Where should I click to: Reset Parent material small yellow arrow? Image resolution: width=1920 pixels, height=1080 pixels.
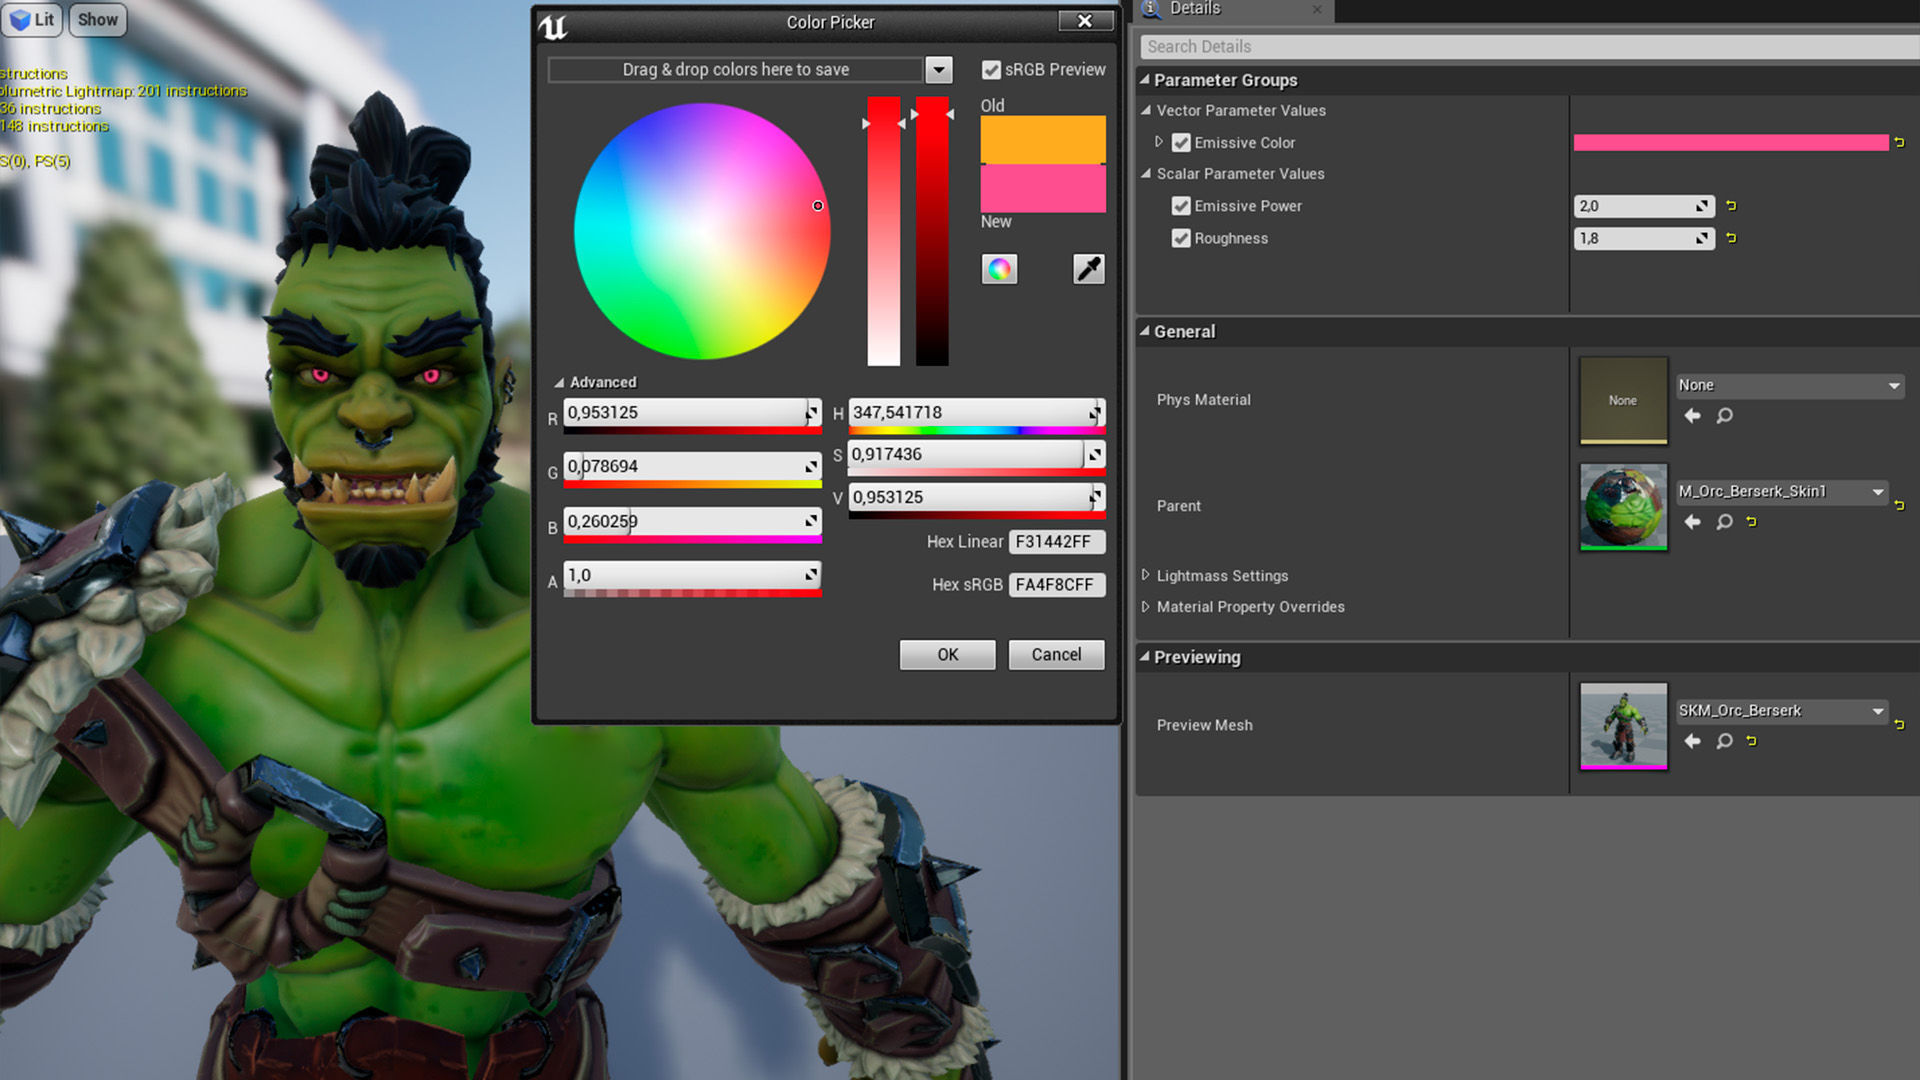1751,521
